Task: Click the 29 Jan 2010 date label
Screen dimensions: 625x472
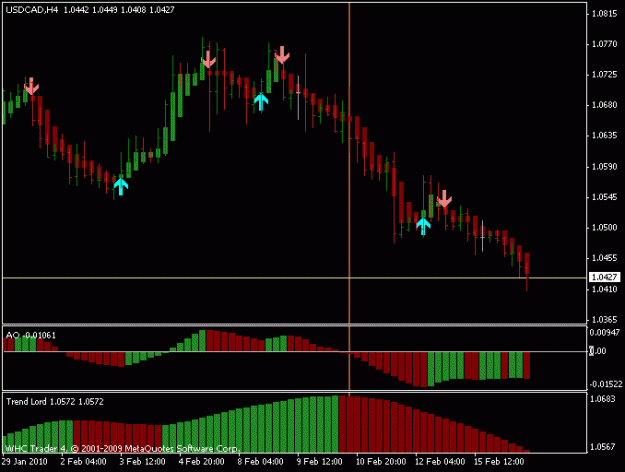Action: coord(24,462)
